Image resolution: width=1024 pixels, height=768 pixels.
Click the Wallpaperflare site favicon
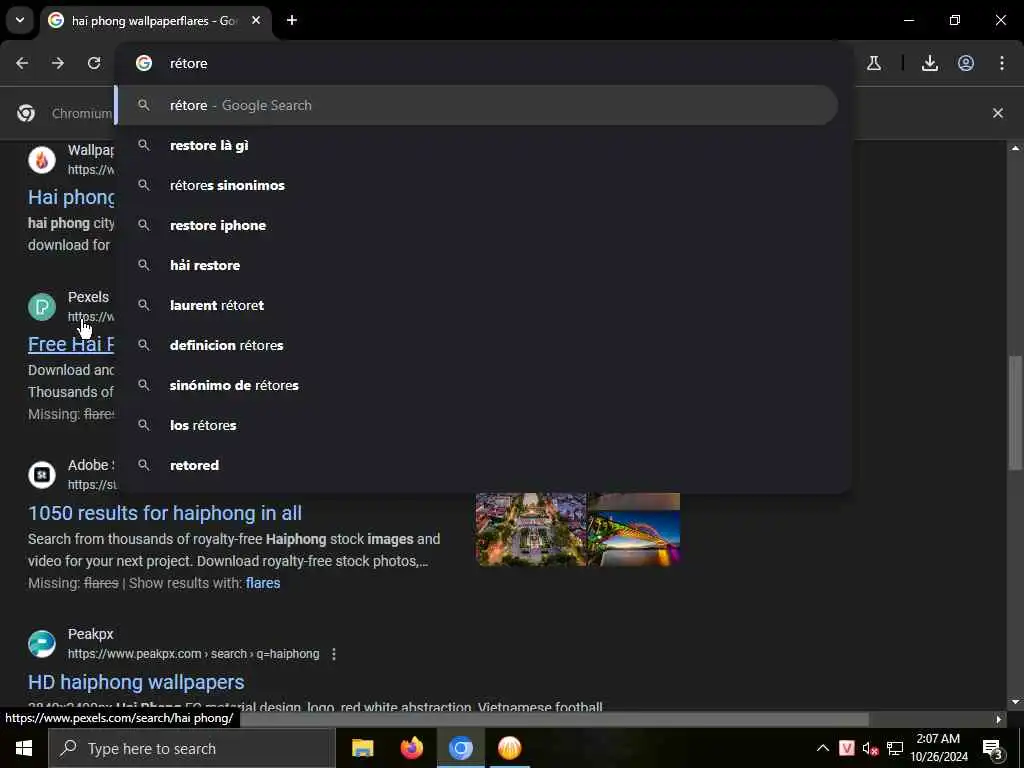[42, 160]
